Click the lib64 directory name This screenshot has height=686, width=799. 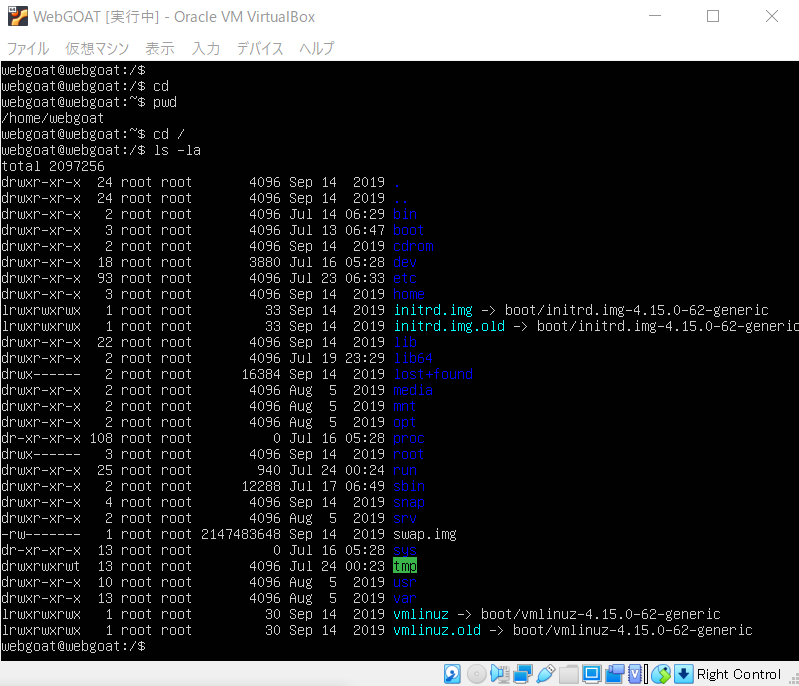click(413, 358)
